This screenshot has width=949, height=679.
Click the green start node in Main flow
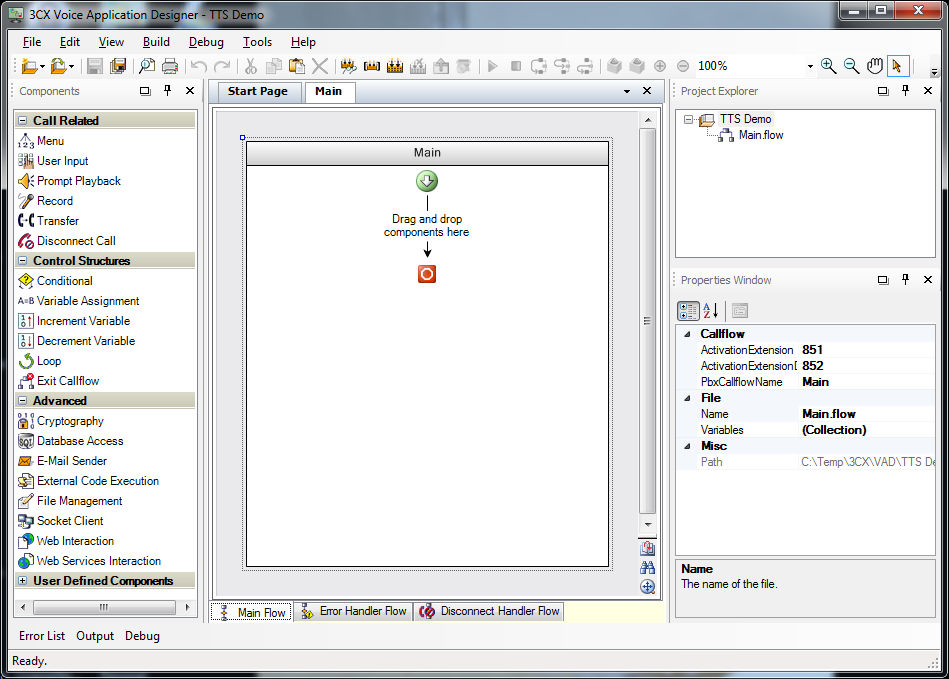[x=427, y=181]
